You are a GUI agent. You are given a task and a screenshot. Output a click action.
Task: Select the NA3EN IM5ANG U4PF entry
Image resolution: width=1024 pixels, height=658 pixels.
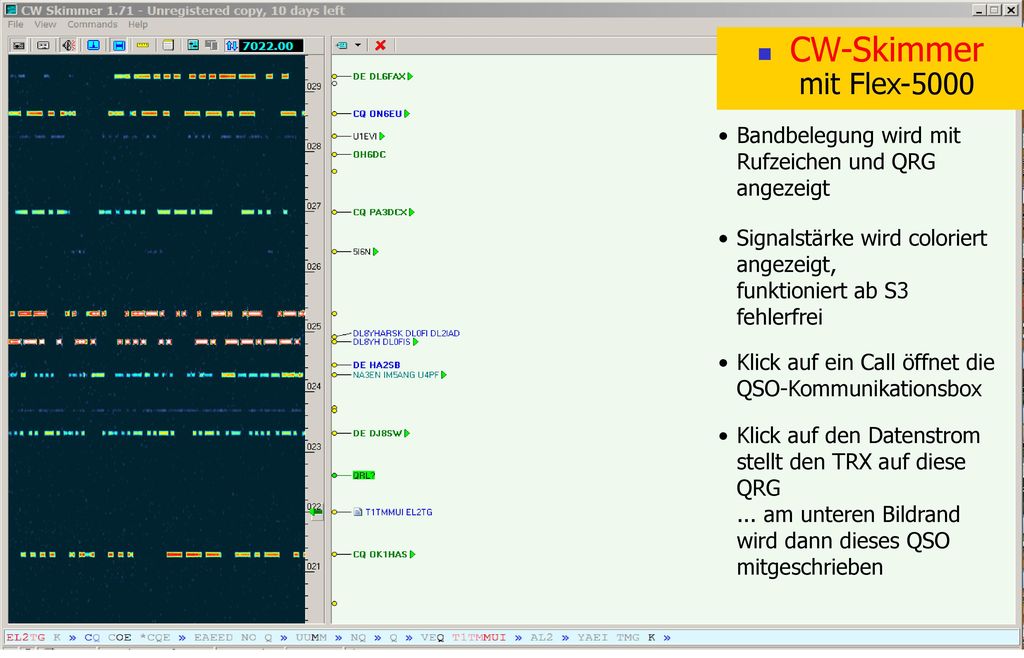pyautogui.click(x=396, y=375)
